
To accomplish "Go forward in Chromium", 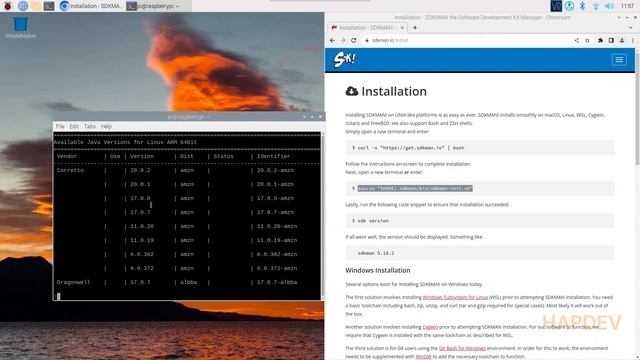I will pos(343,40).
